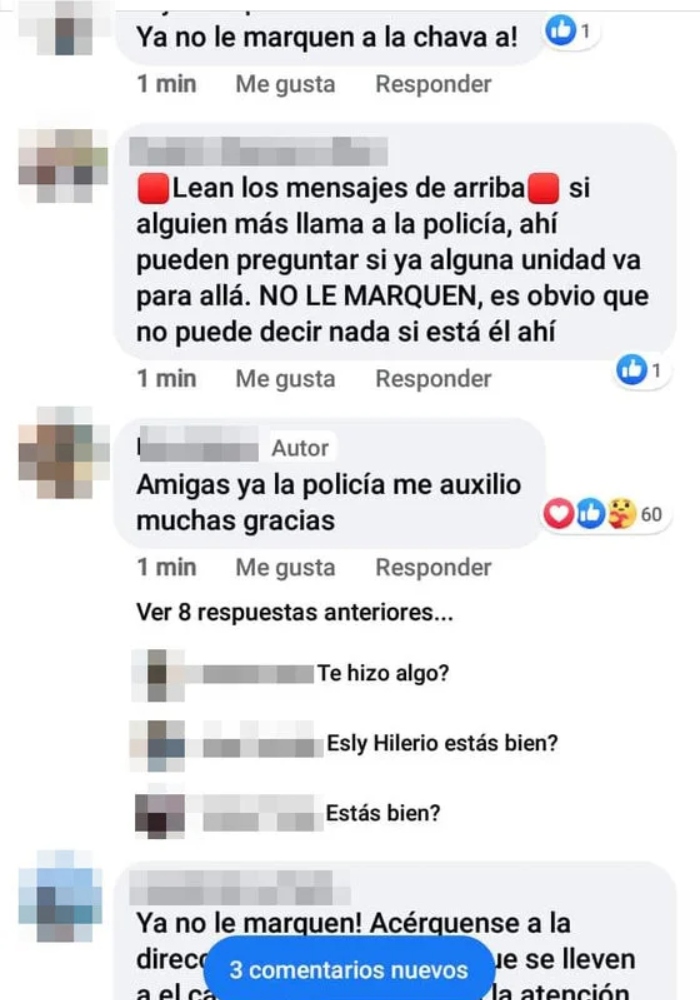
Task: Open the avatar next to 'Estás bien?' reply
Action: click(x=160, y=814)
